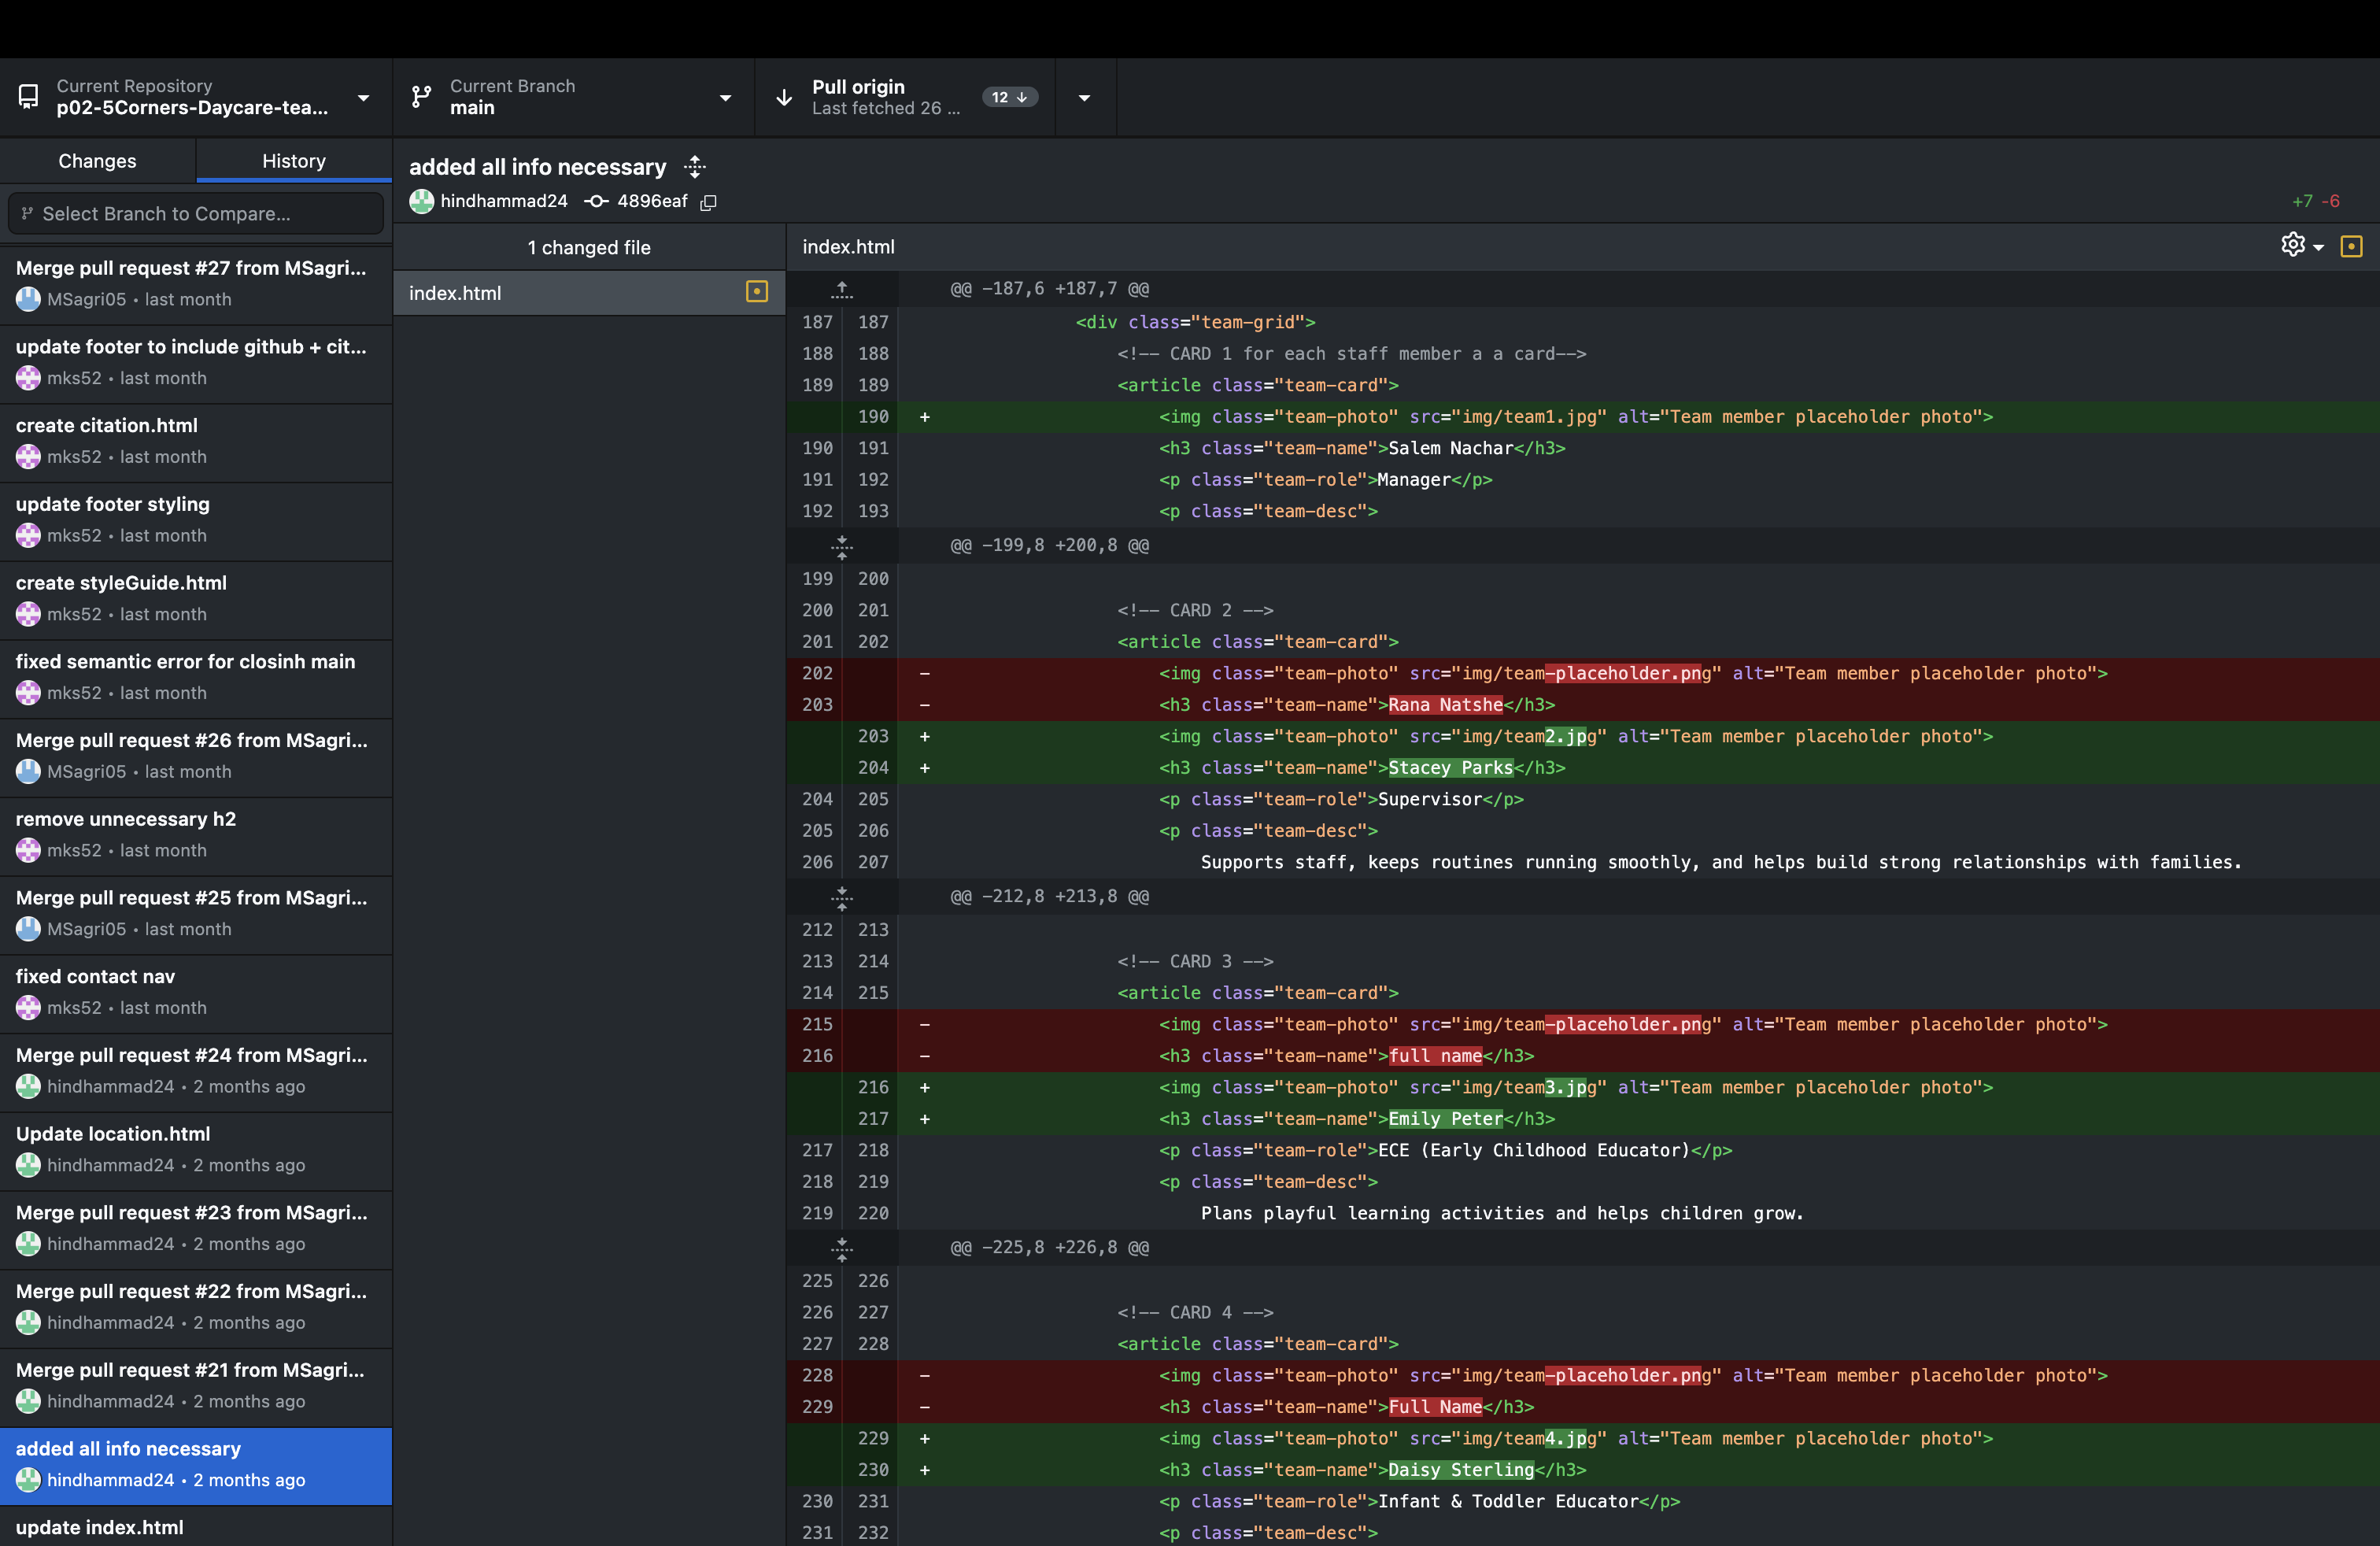The width and height of the screenshot is (2380, 1546).
Task: Click the repository book icon
Action: coord(27,96)
